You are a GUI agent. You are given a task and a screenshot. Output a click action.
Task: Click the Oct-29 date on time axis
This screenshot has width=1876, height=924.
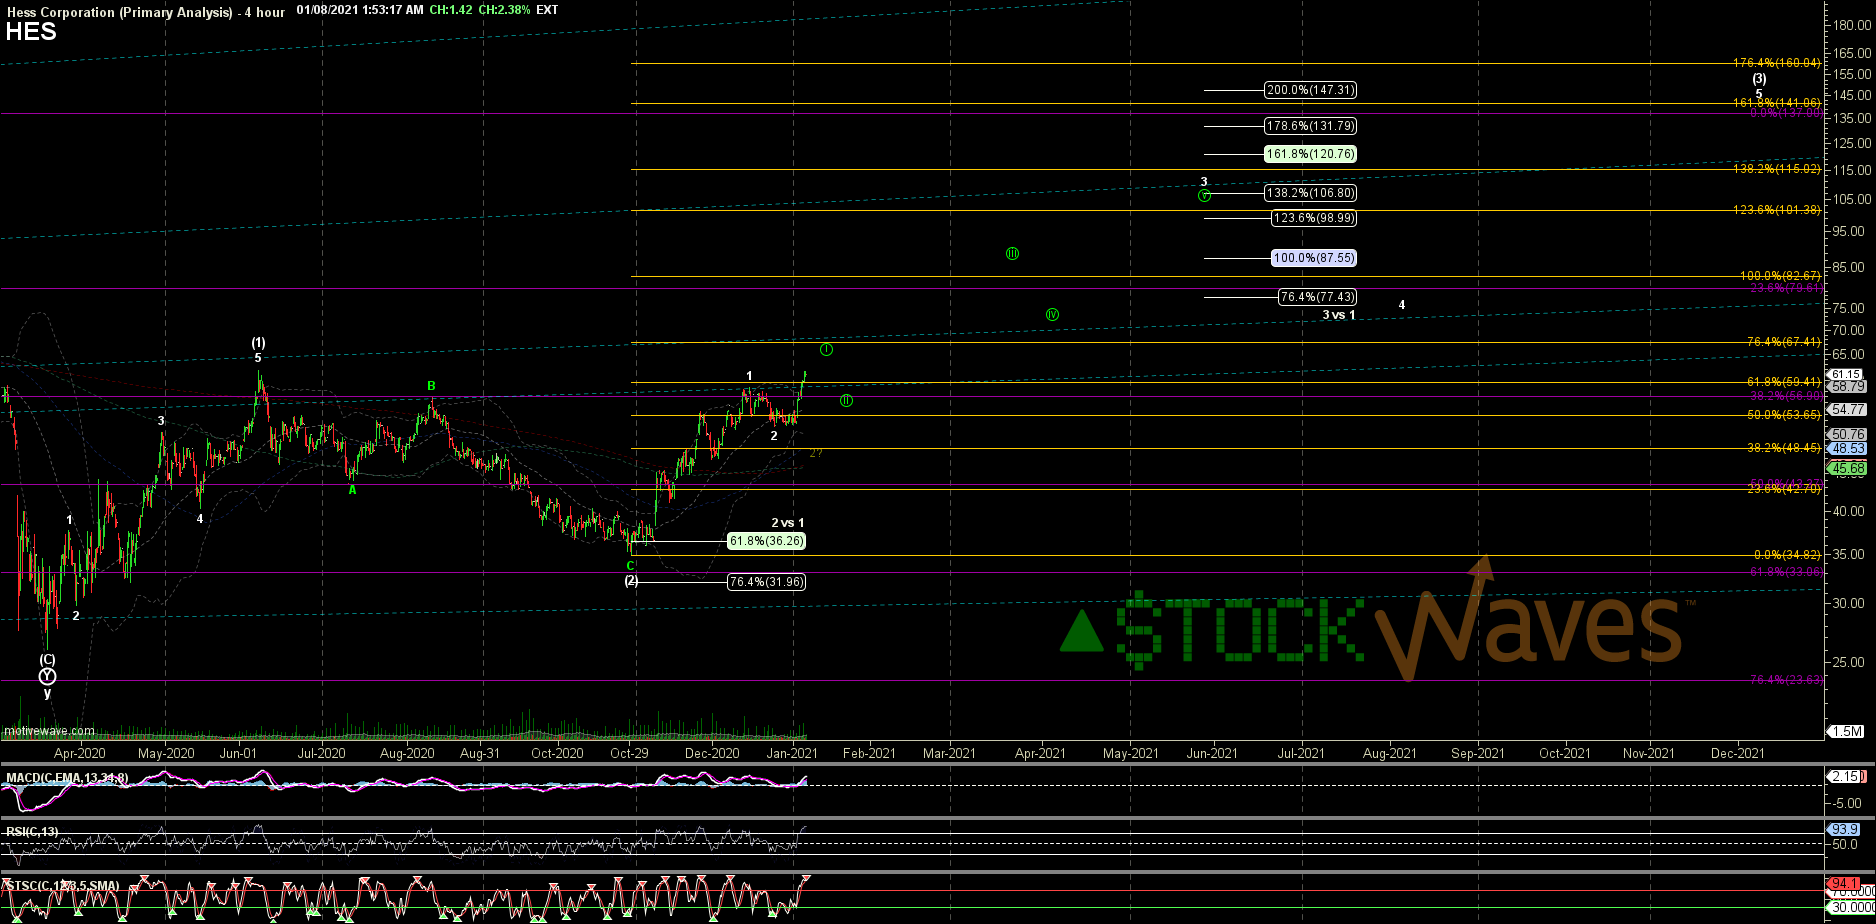[629, 753]
